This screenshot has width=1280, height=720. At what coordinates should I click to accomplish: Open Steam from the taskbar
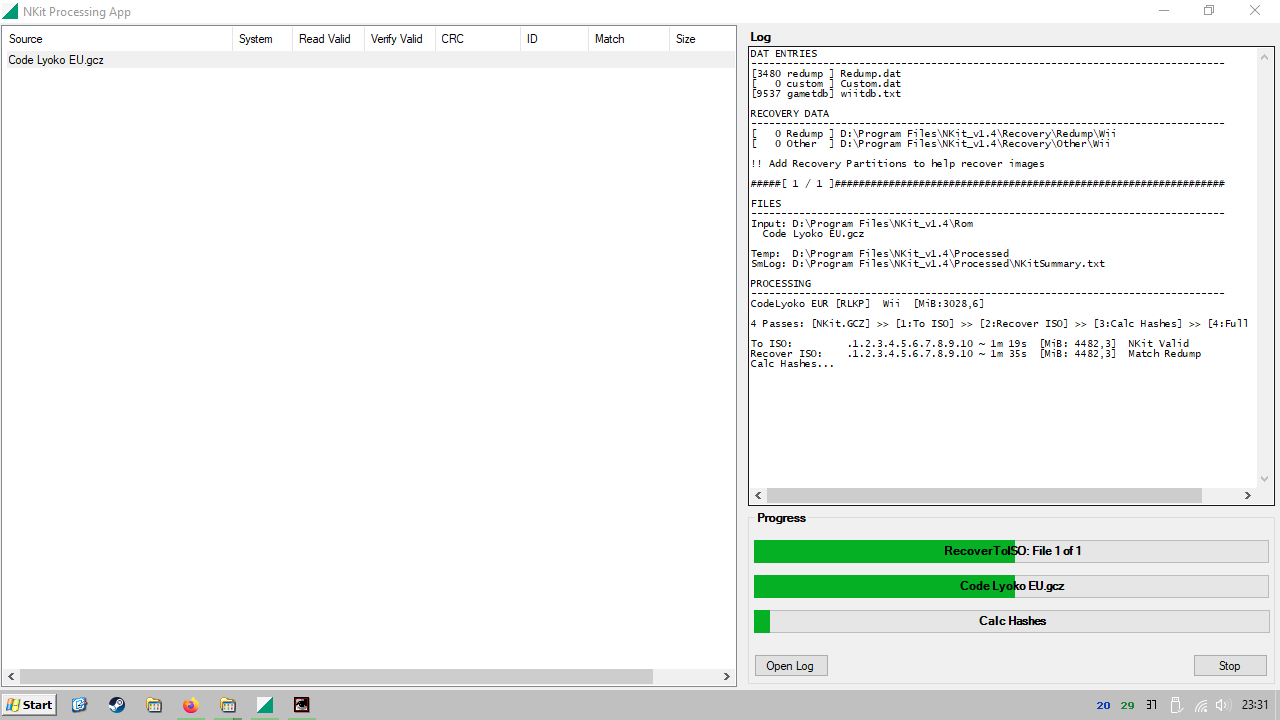pyautogui.click(x=117, y=705)
